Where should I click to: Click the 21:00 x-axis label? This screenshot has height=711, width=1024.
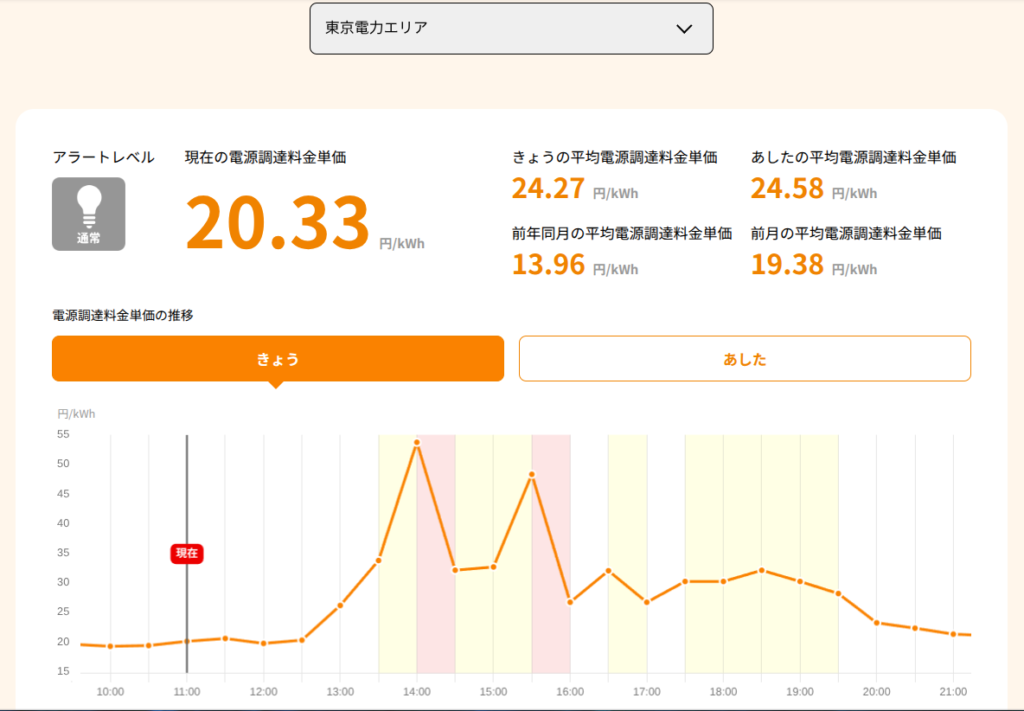pyautogui.click(x=953, y=692)
